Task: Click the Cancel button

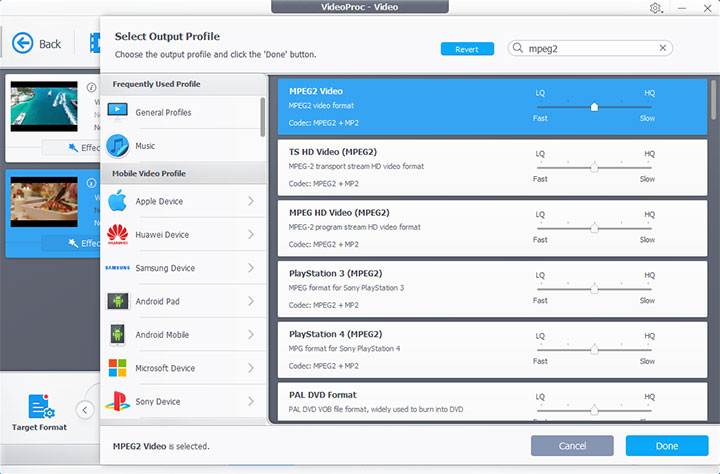Action: (572, 445)
